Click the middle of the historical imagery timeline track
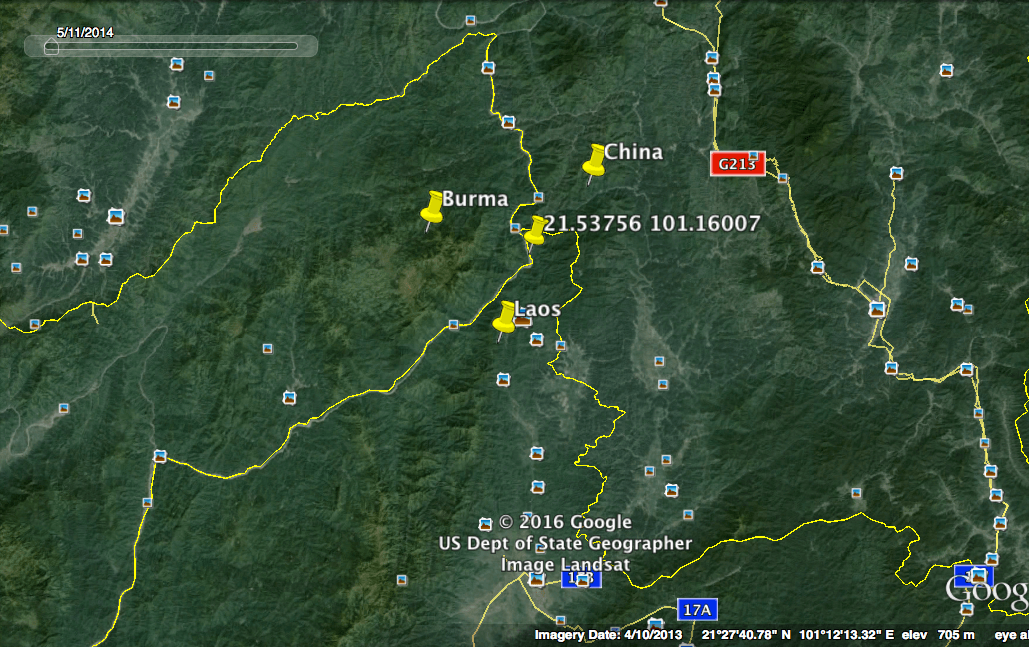The image size is (1029, 647). (172, 46)
